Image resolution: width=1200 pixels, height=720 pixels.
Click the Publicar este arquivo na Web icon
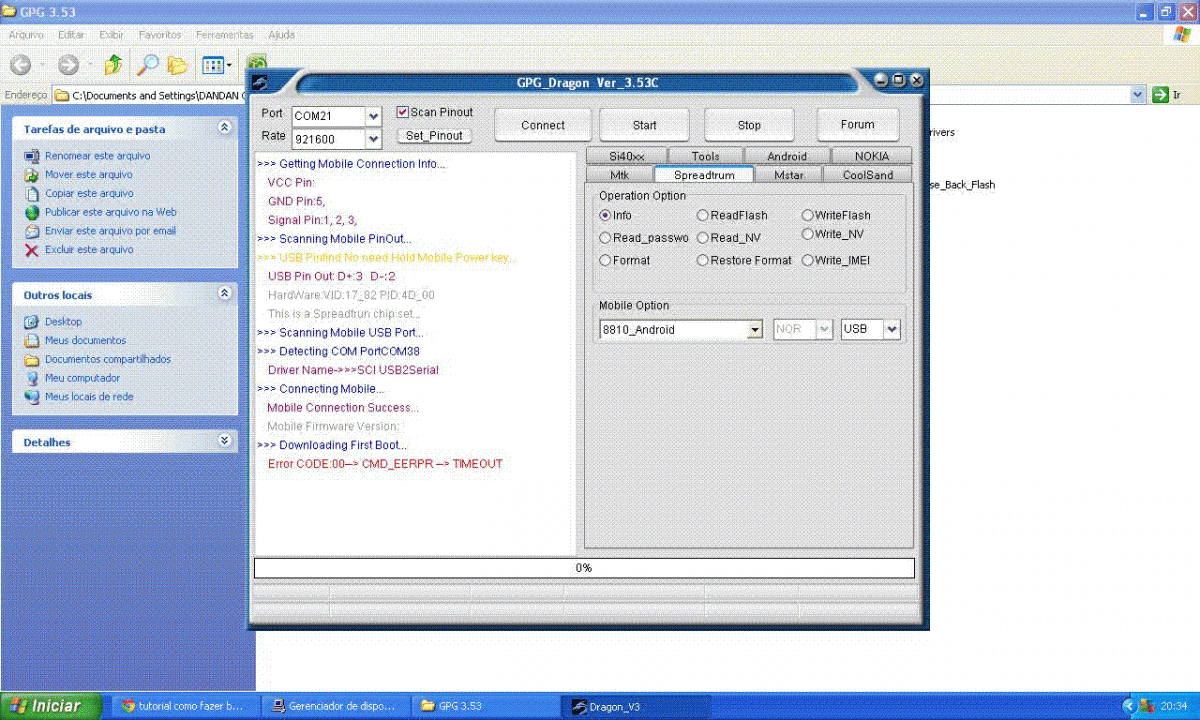click(32, 212)
